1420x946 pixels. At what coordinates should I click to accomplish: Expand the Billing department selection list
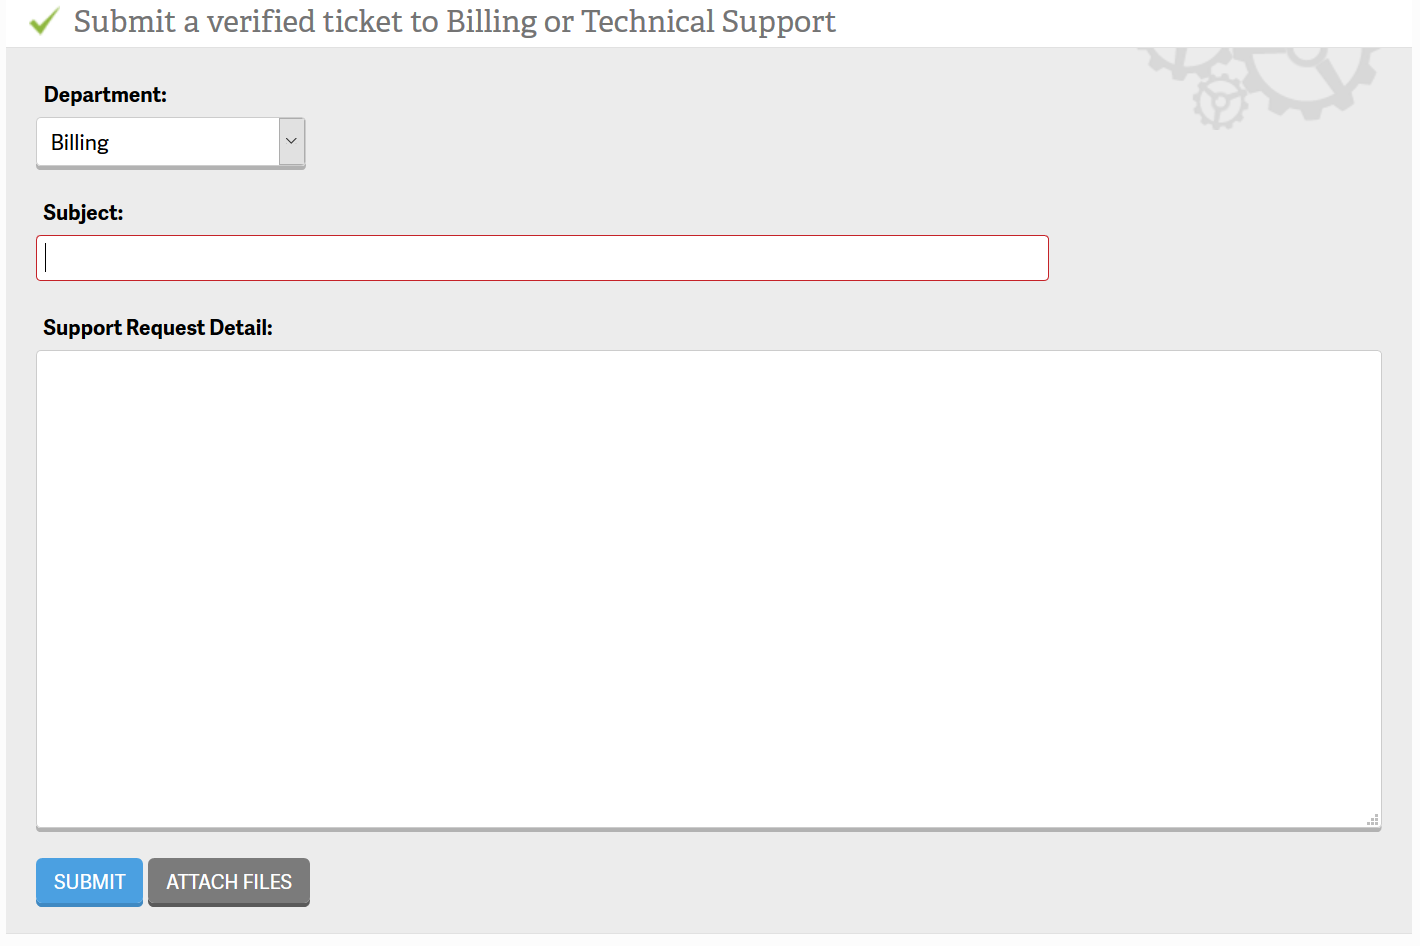(x=170, y=142)
